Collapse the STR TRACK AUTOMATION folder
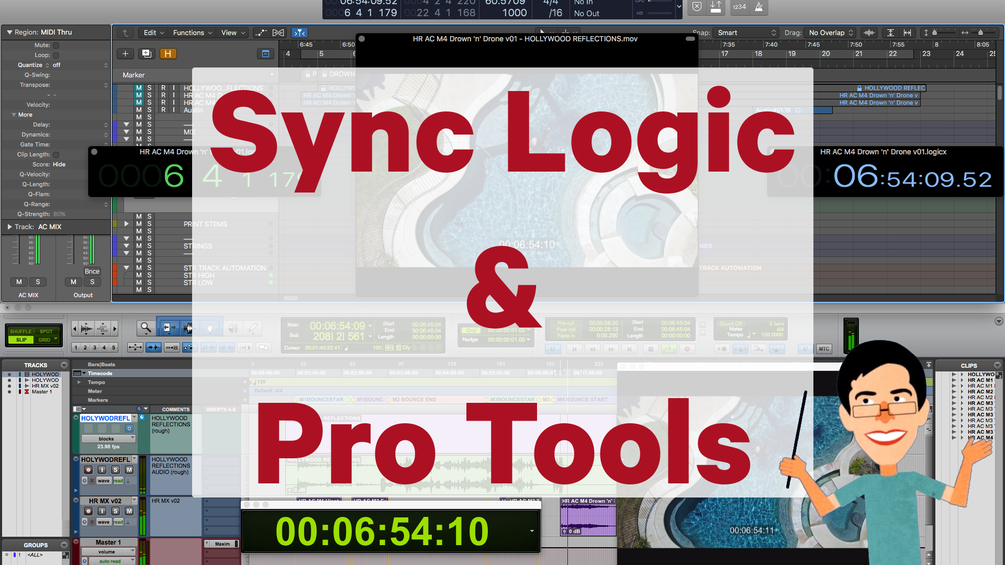 pos(126,268)
